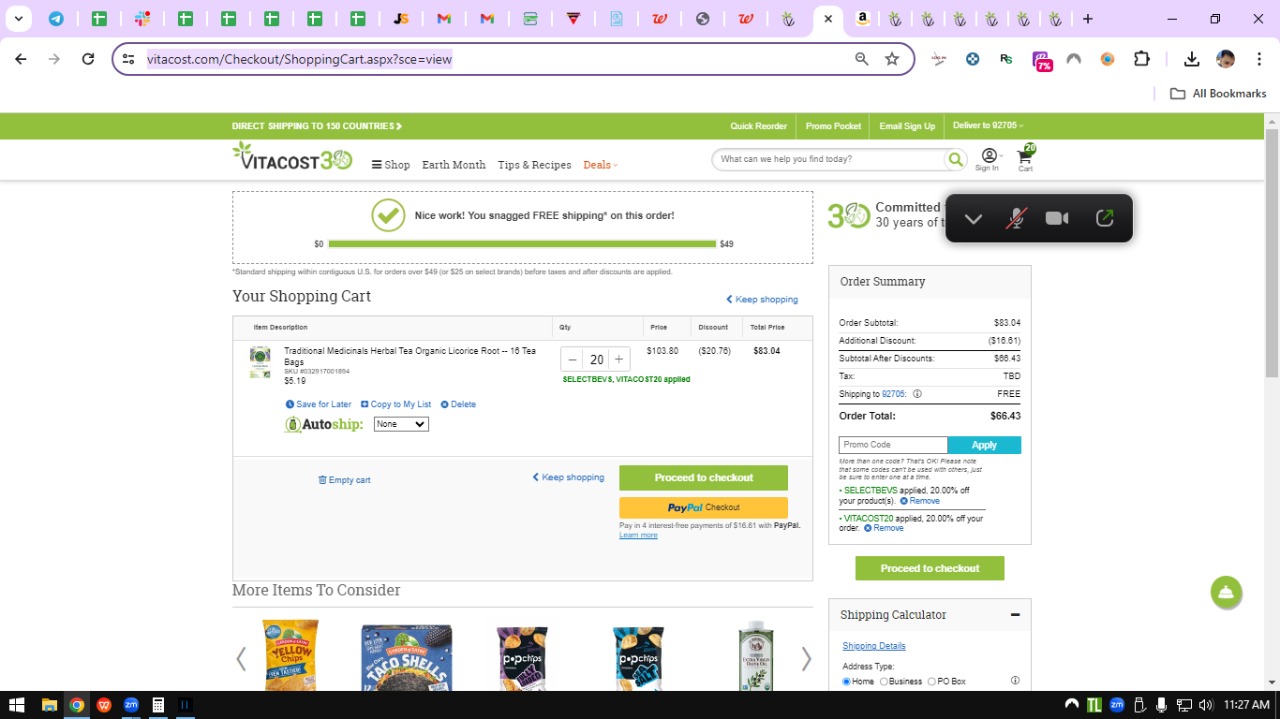Collapse Zoom meeting controls with the chevron
This screenshot has height=719, width=1280.
pyautogui.click(x=973, y=218)
